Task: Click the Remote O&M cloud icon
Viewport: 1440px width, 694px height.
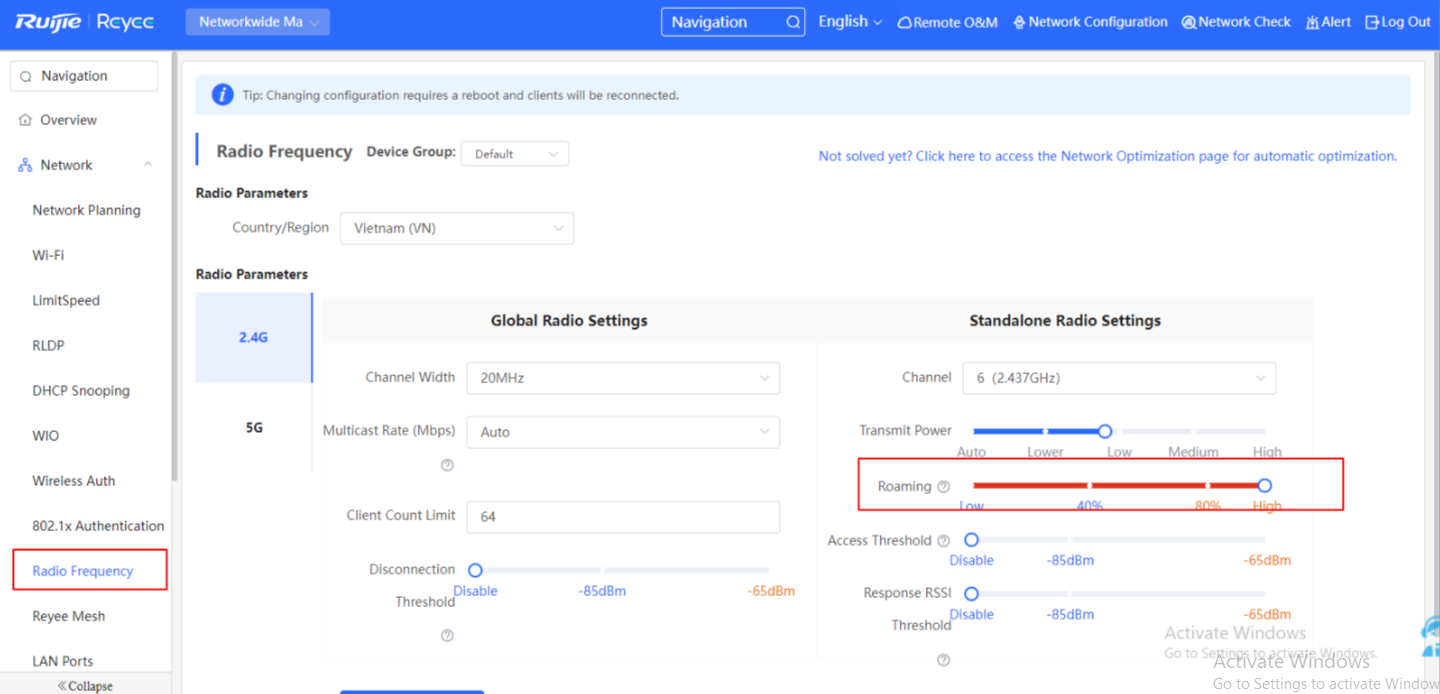Action: (904, 22)
